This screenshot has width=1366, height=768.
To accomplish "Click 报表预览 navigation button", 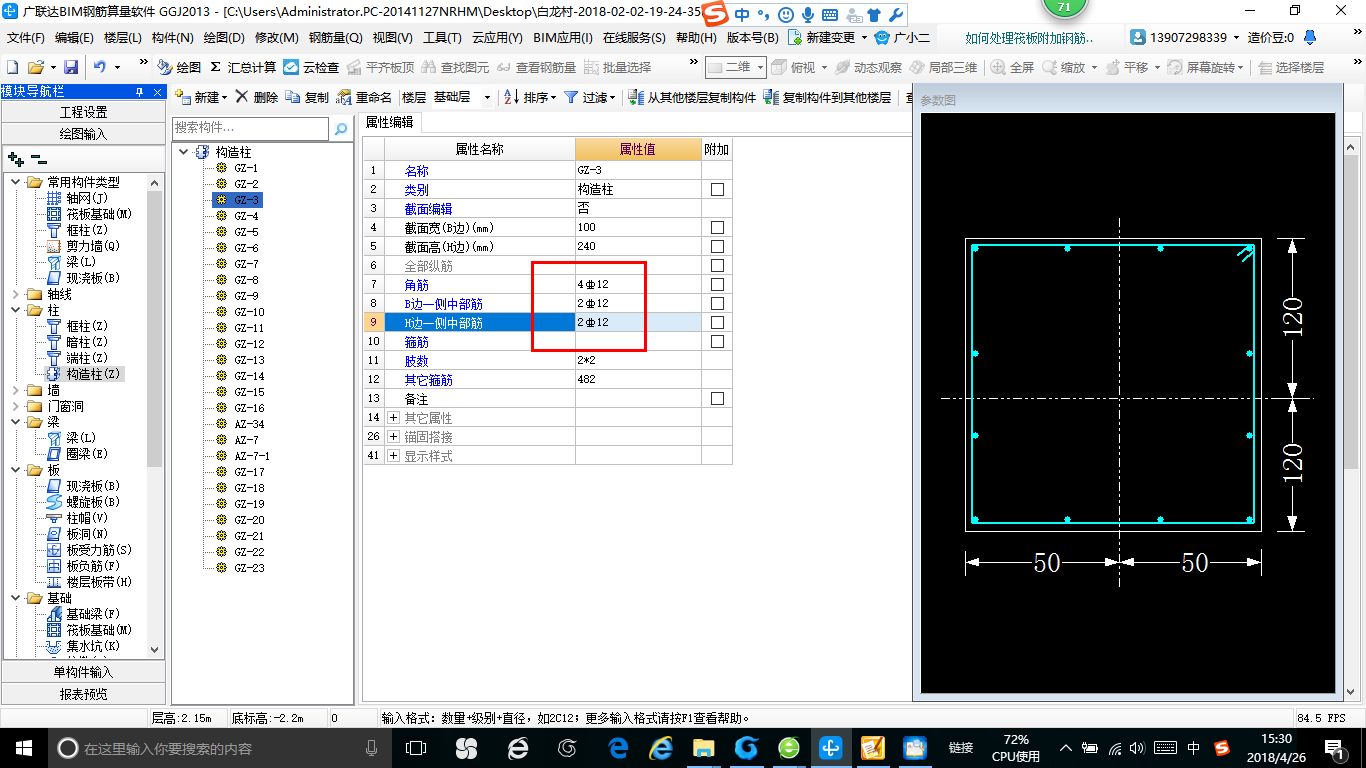I will 84,693.
